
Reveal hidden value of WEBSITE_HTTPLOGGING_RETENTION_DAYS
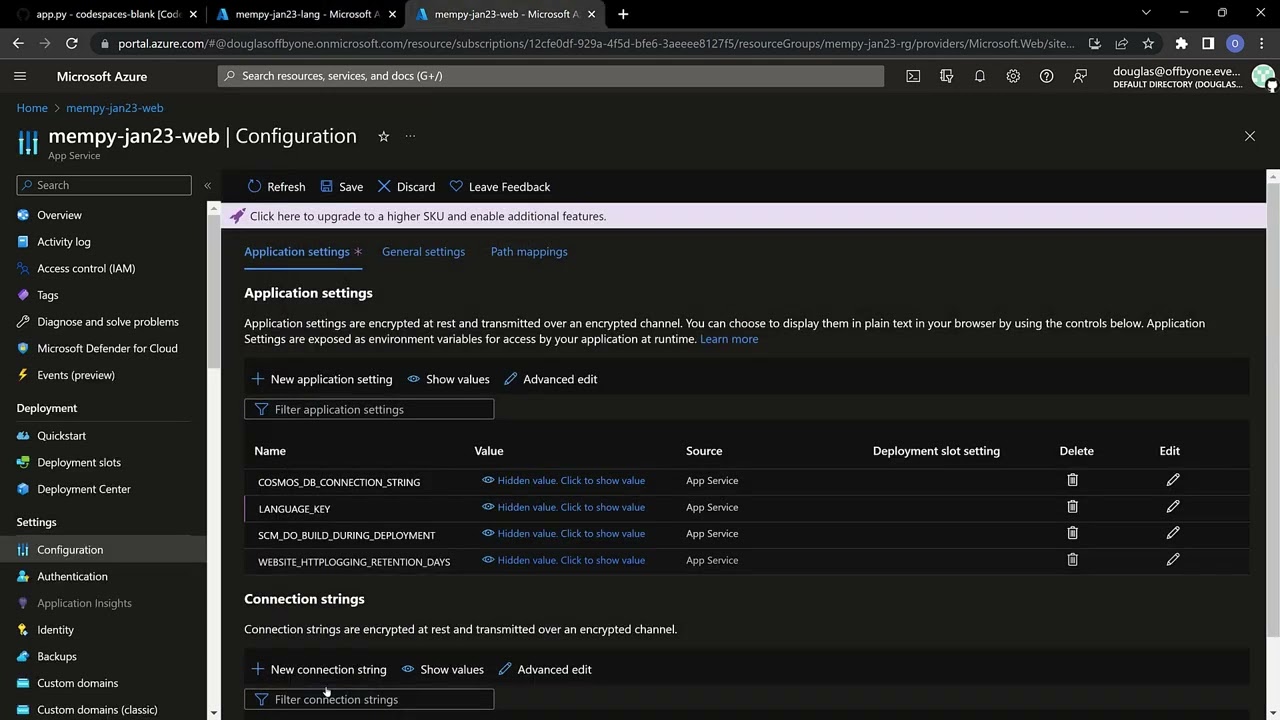coord(563,560)
